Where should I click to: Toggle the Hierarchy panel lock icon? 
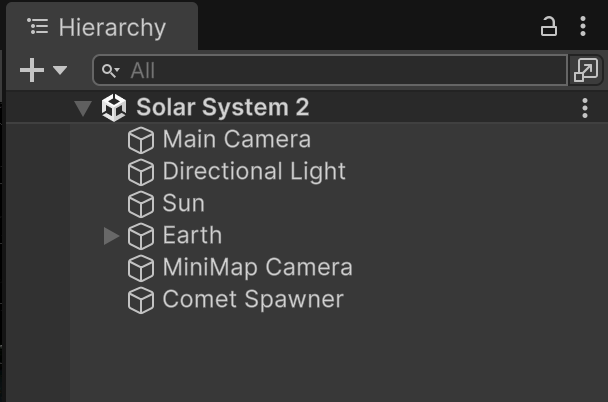tap(549, 26)
